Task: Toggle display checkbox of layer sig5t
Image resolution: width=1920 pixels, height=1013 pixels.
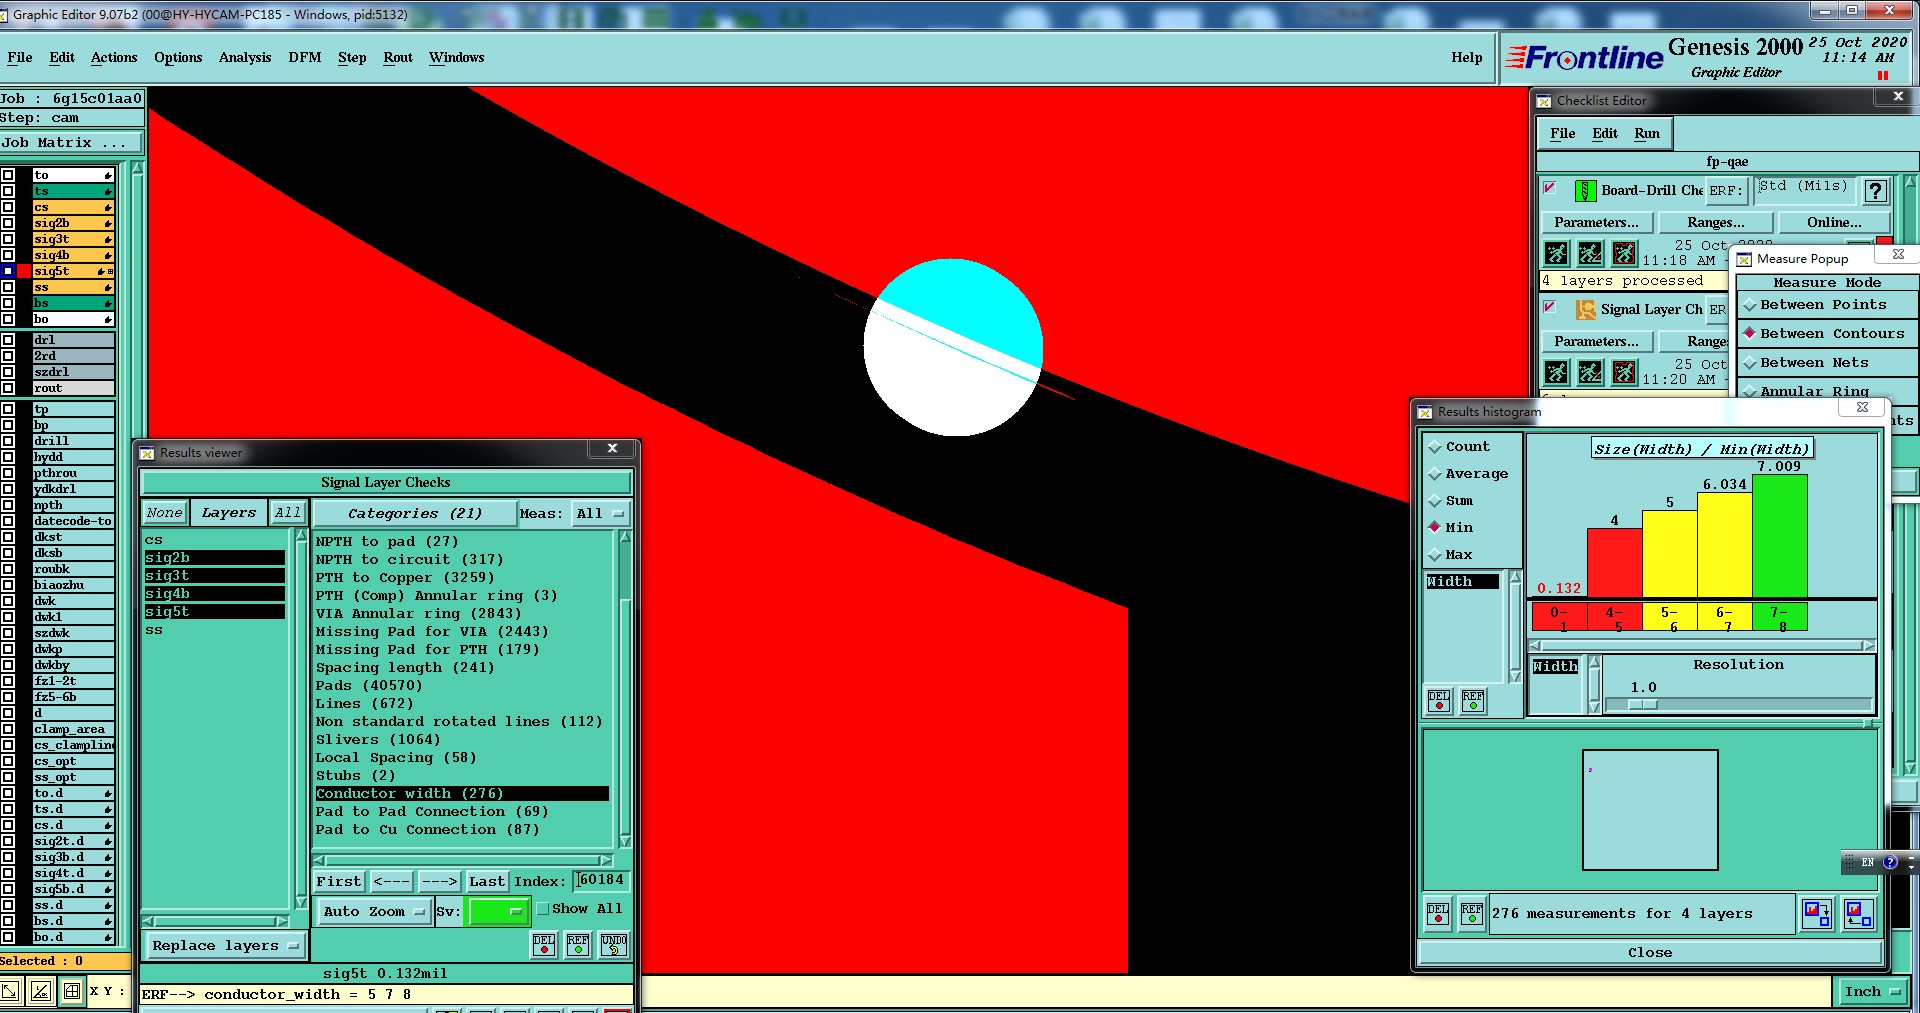Action: [8, 271]
